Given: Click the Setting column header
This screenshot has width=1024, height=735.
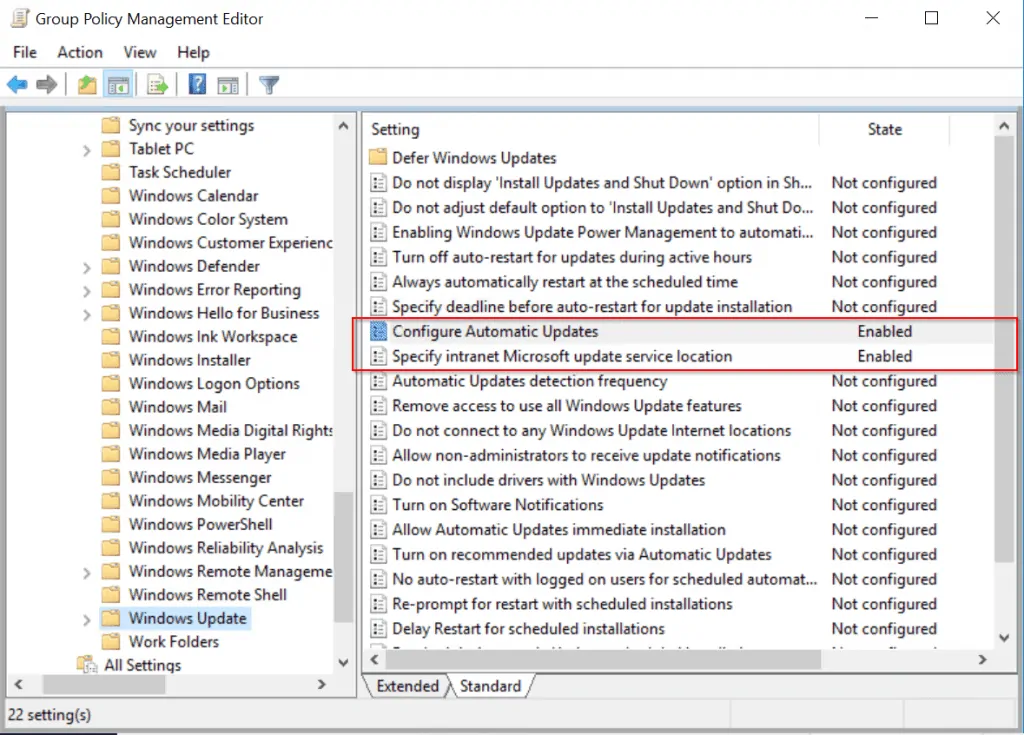Looking at the screenshot, I should coord(394,129).
